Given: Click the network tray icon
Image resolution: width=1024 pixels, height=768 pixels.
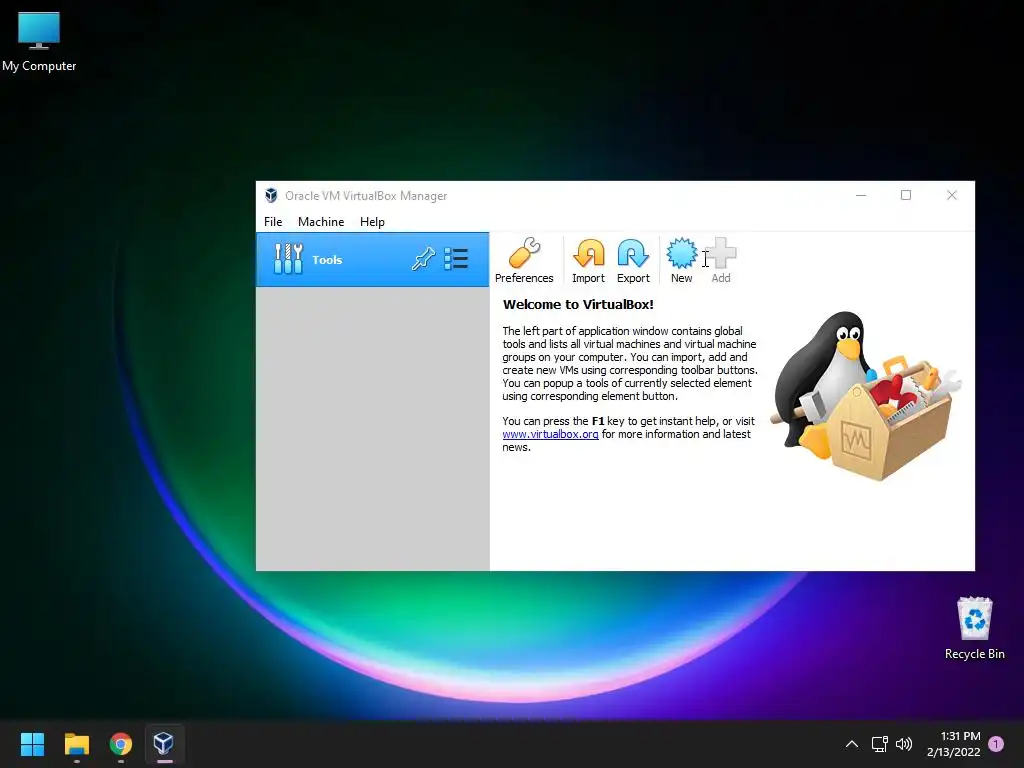Looking at the screenshot, I should 880,744.
